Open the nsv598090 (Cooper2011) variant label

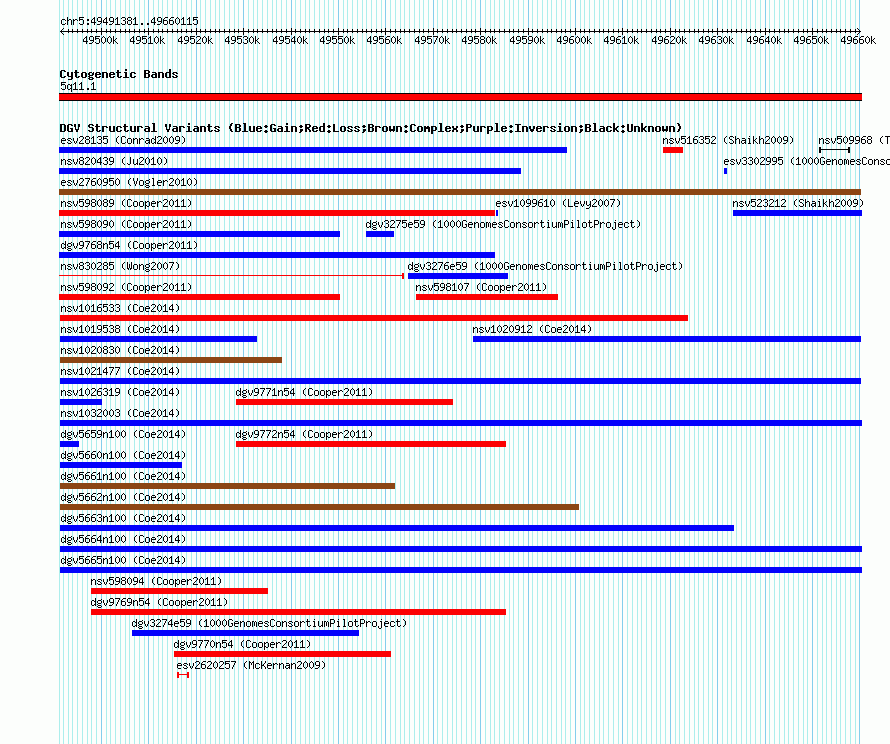tap(126, 224)
